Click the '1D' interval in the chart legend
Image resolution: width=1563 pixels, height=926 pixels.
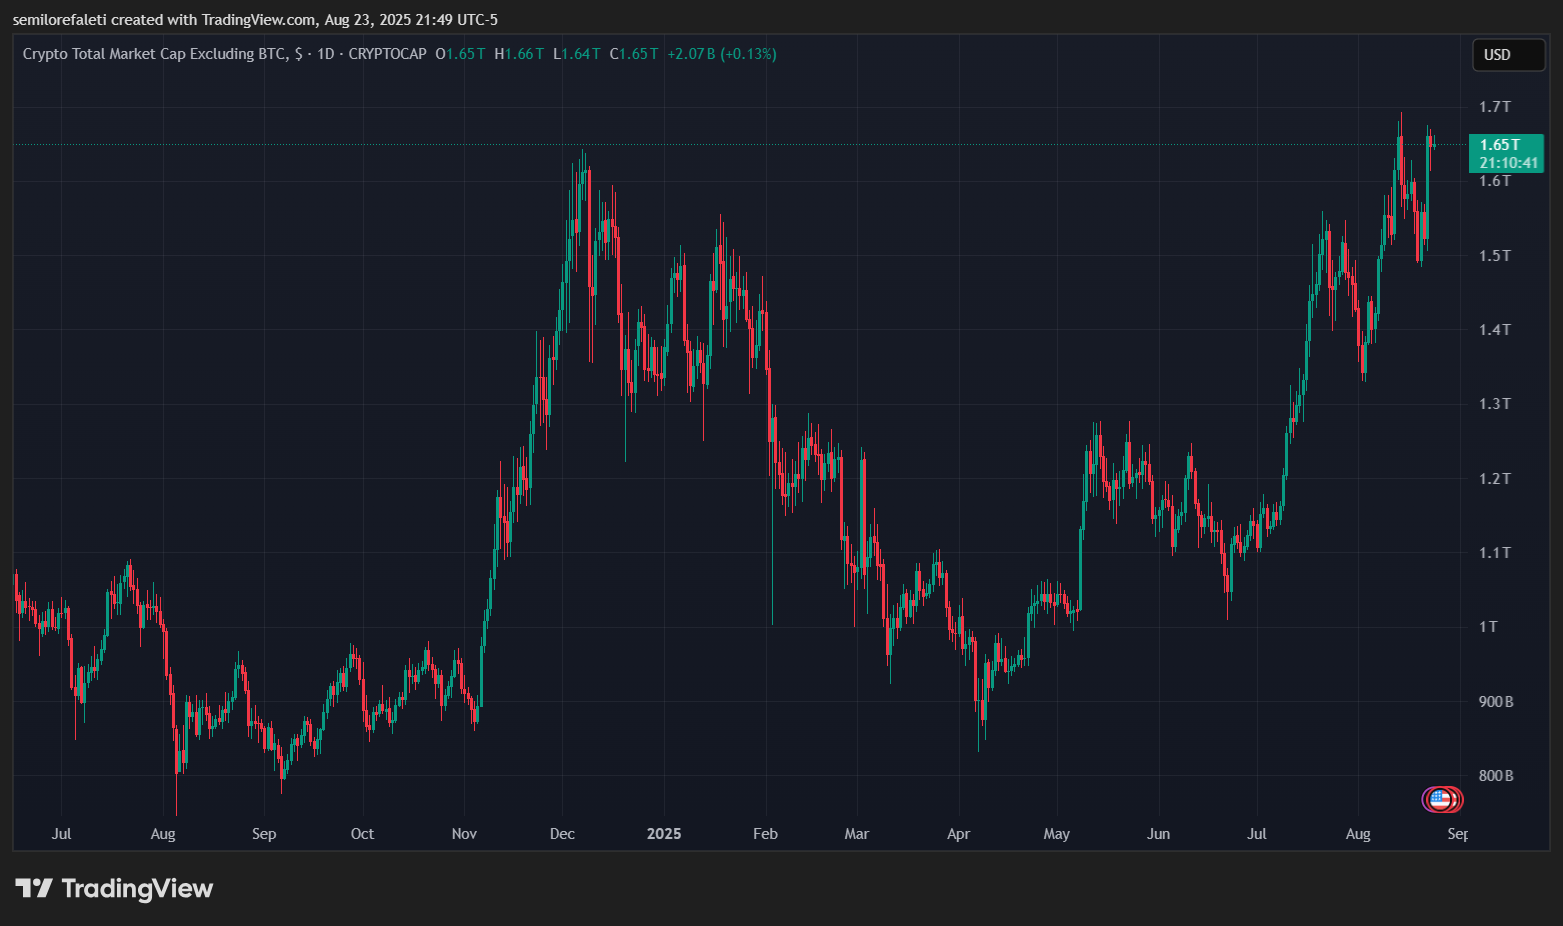pos(326,54)
